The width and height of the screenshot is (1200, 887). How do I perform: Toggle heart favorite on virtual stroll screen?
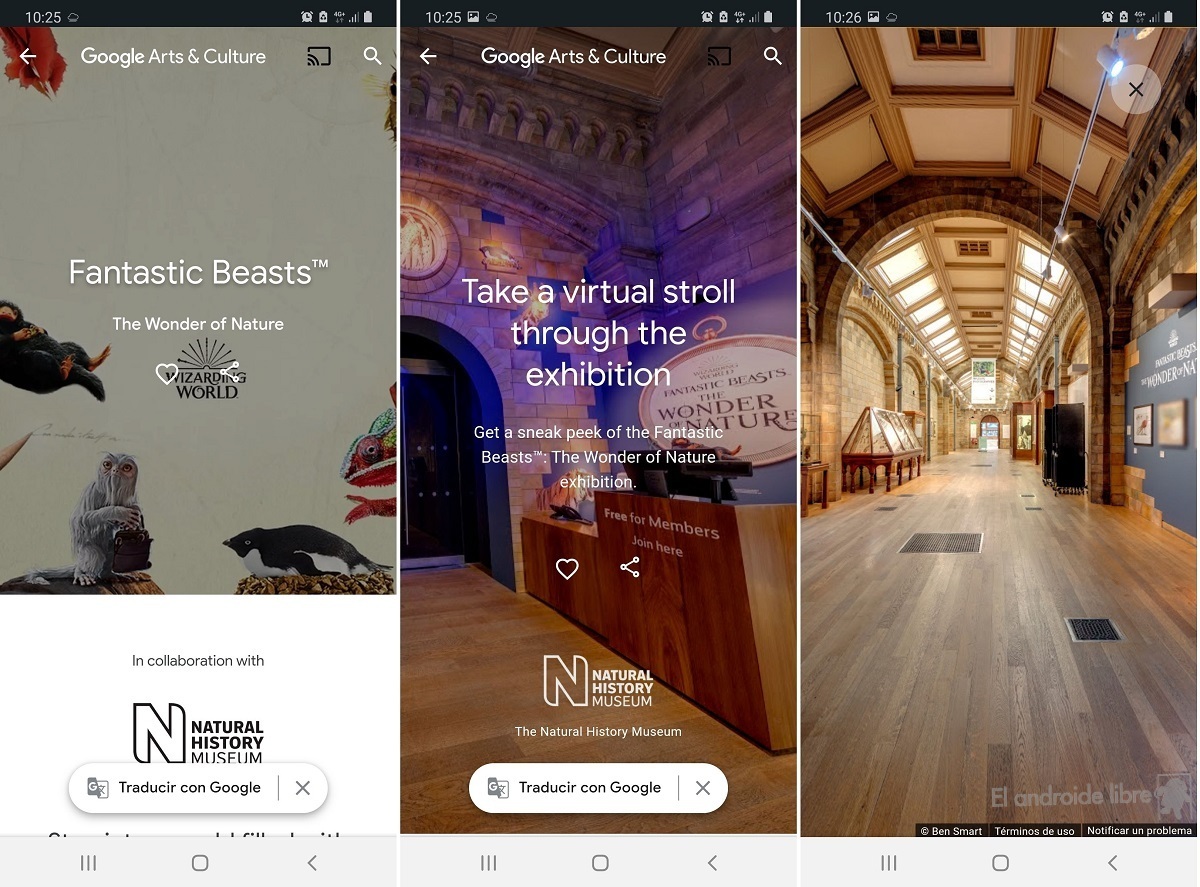pyautogui.click(x=567, y=569)
